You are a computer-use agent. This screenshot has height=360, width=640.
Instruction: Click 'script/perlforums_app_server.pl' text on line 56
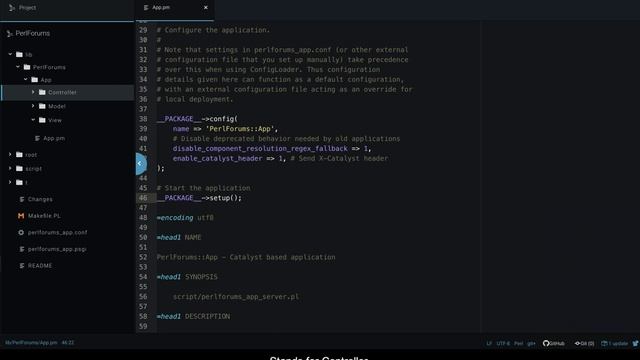(x=236, y=297)
